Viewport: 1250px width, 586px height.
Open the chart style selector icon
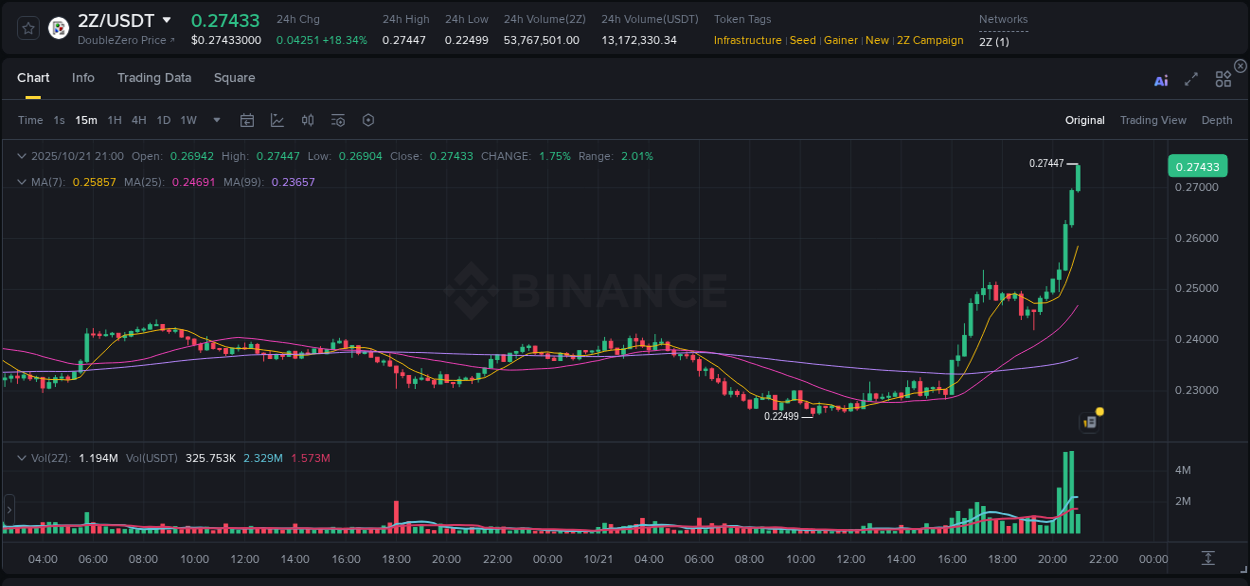coord(277,120)
